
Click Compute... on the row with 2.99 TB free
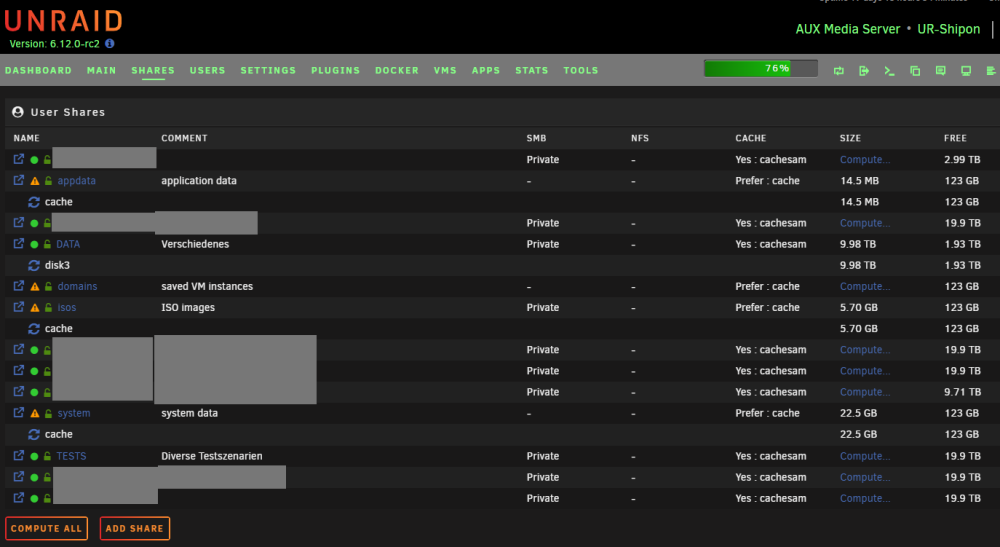[865, 159]
